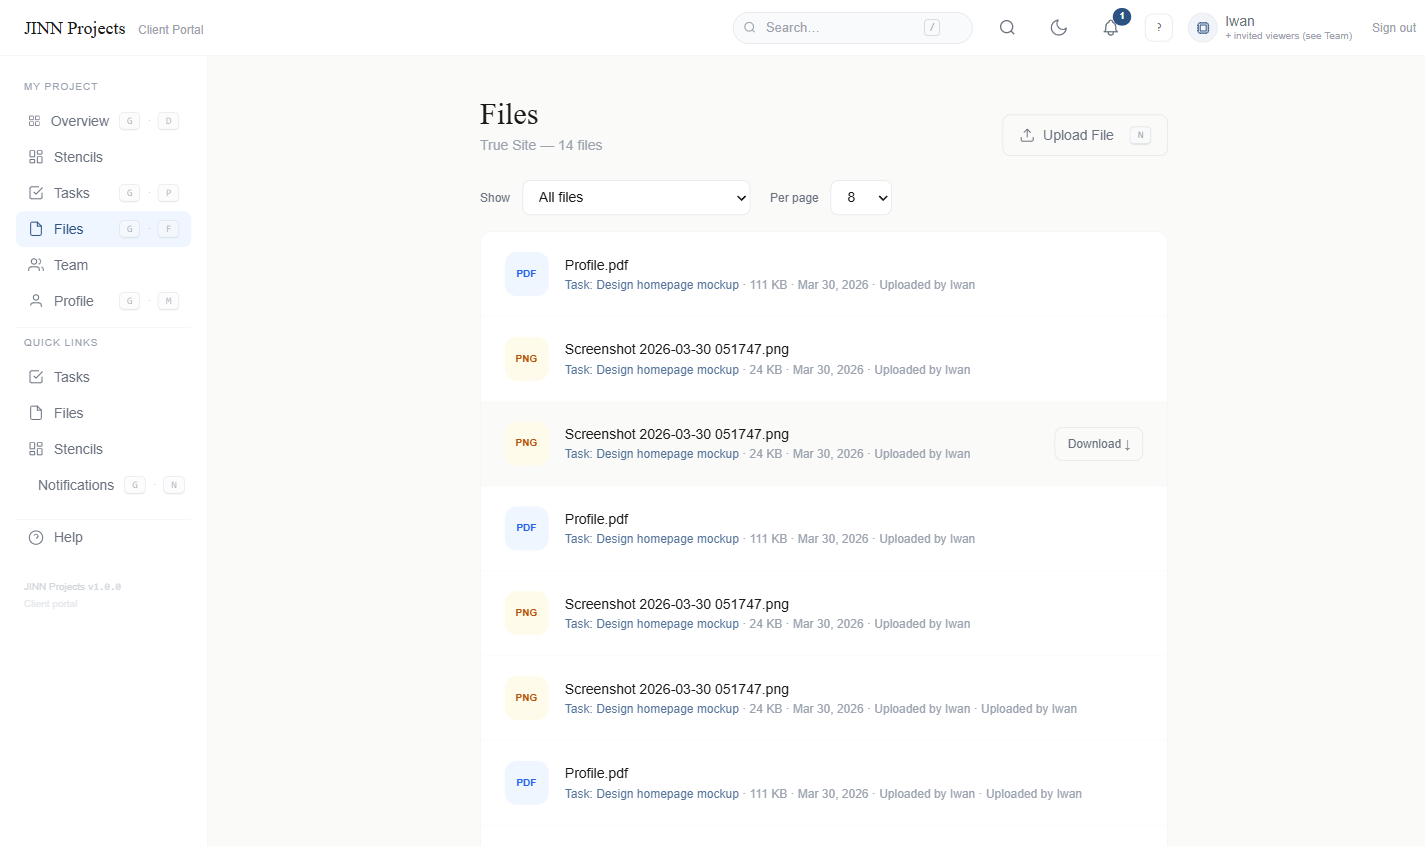
Task: Click the Files page icon under My Project
Action: (x=36, y=229)
